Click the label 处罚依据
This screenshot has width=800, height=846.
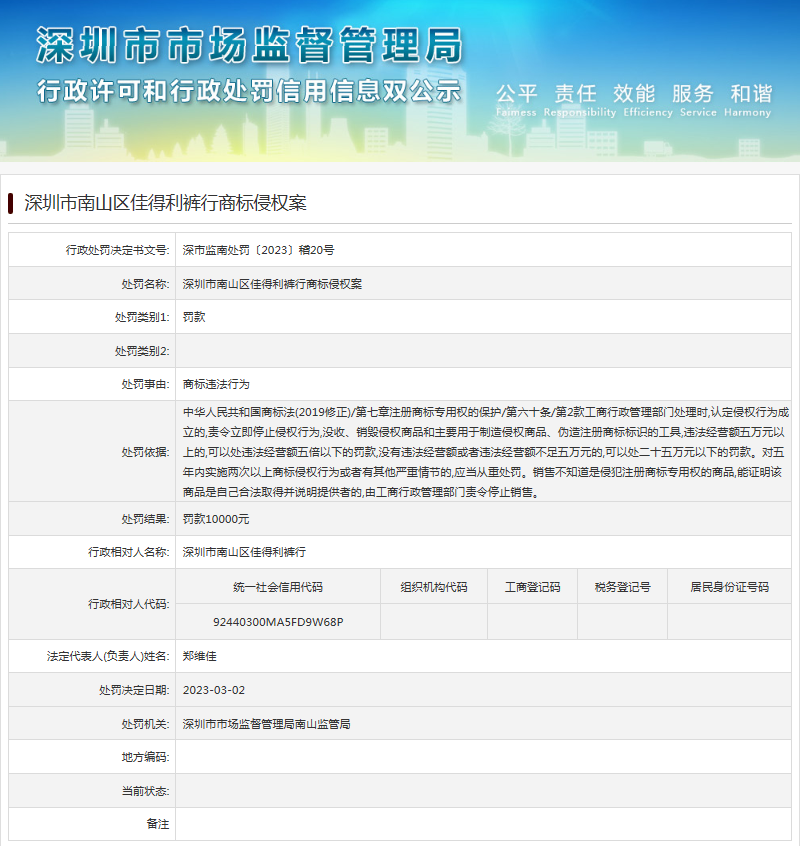coord(145,452)
